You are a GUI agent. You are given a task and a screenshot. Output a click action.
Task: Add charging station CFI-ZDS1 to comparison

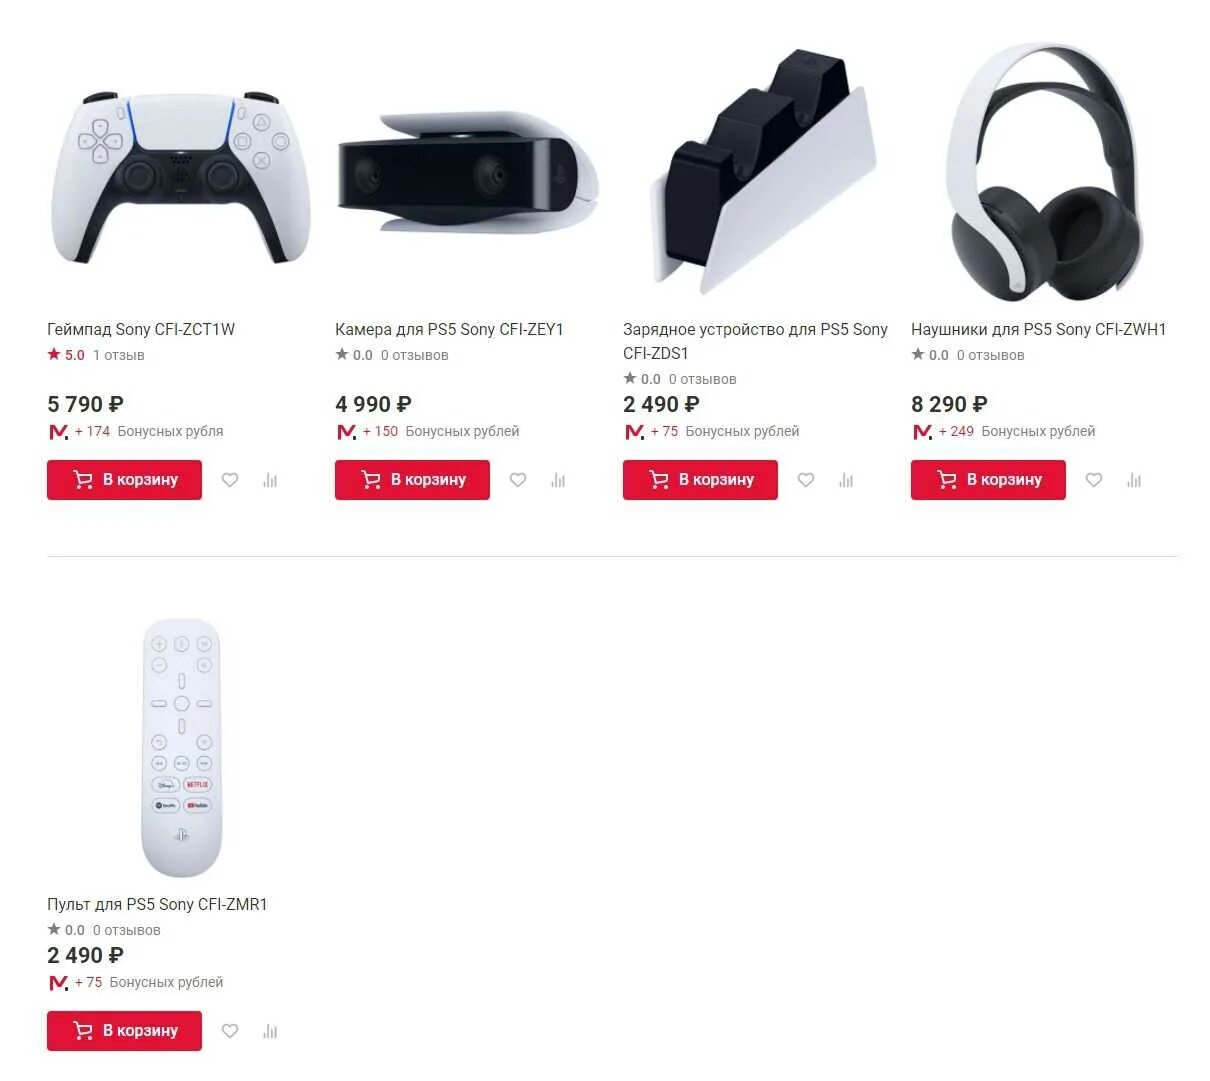coord(846,480)
